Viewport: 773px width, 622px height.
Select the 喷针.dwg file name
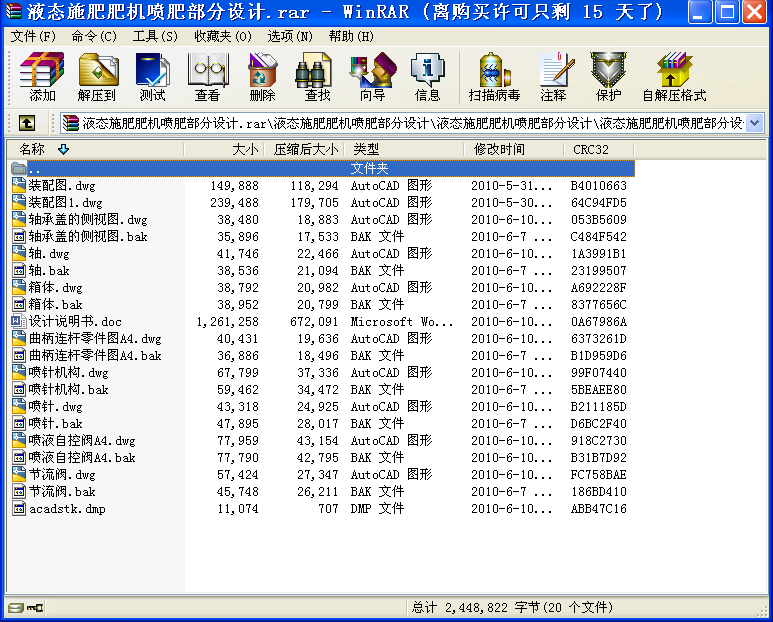click(x=55, y=407)
